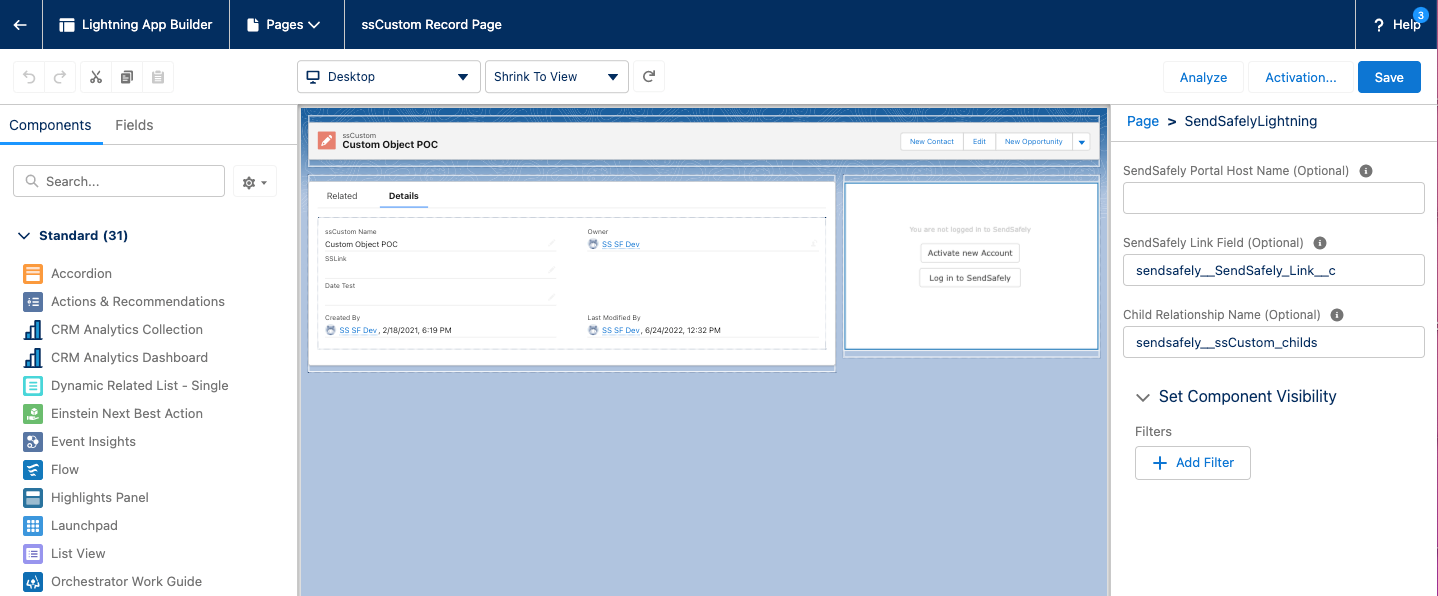Collapse Set Component Visibility section

[1143, 397]
